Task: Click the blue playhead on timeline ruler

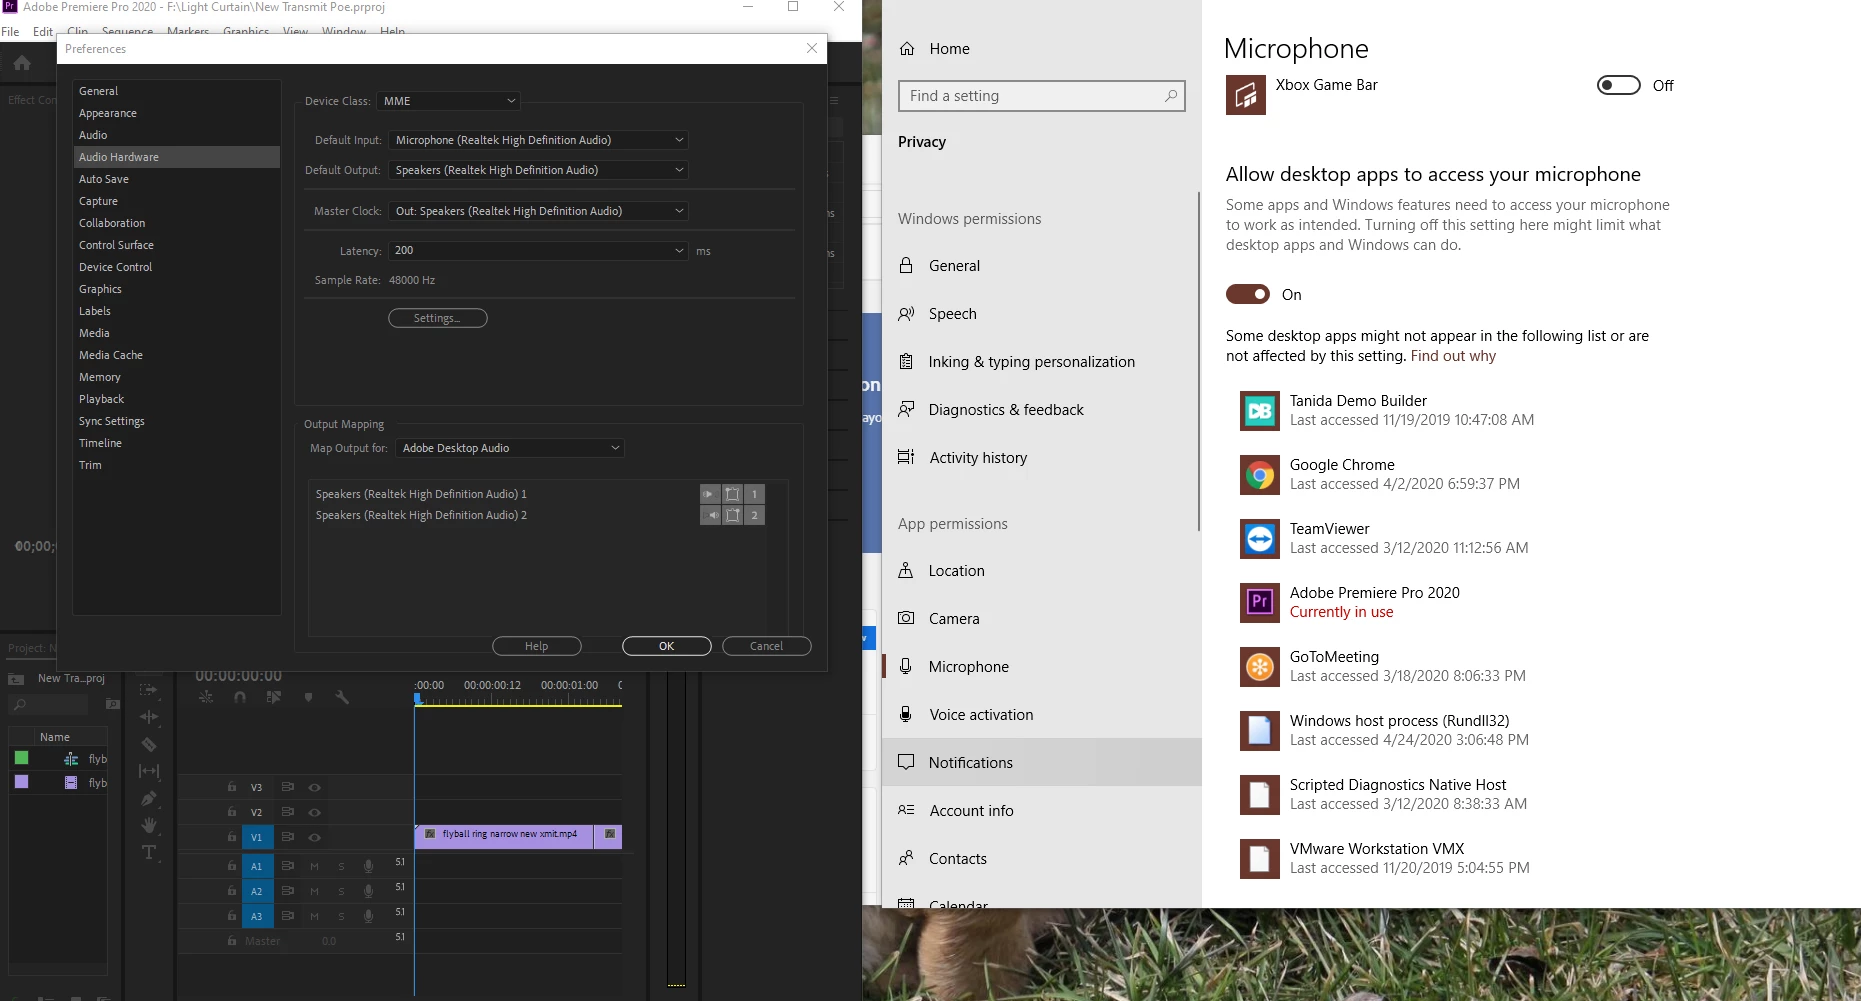Action: coord(417,698)
